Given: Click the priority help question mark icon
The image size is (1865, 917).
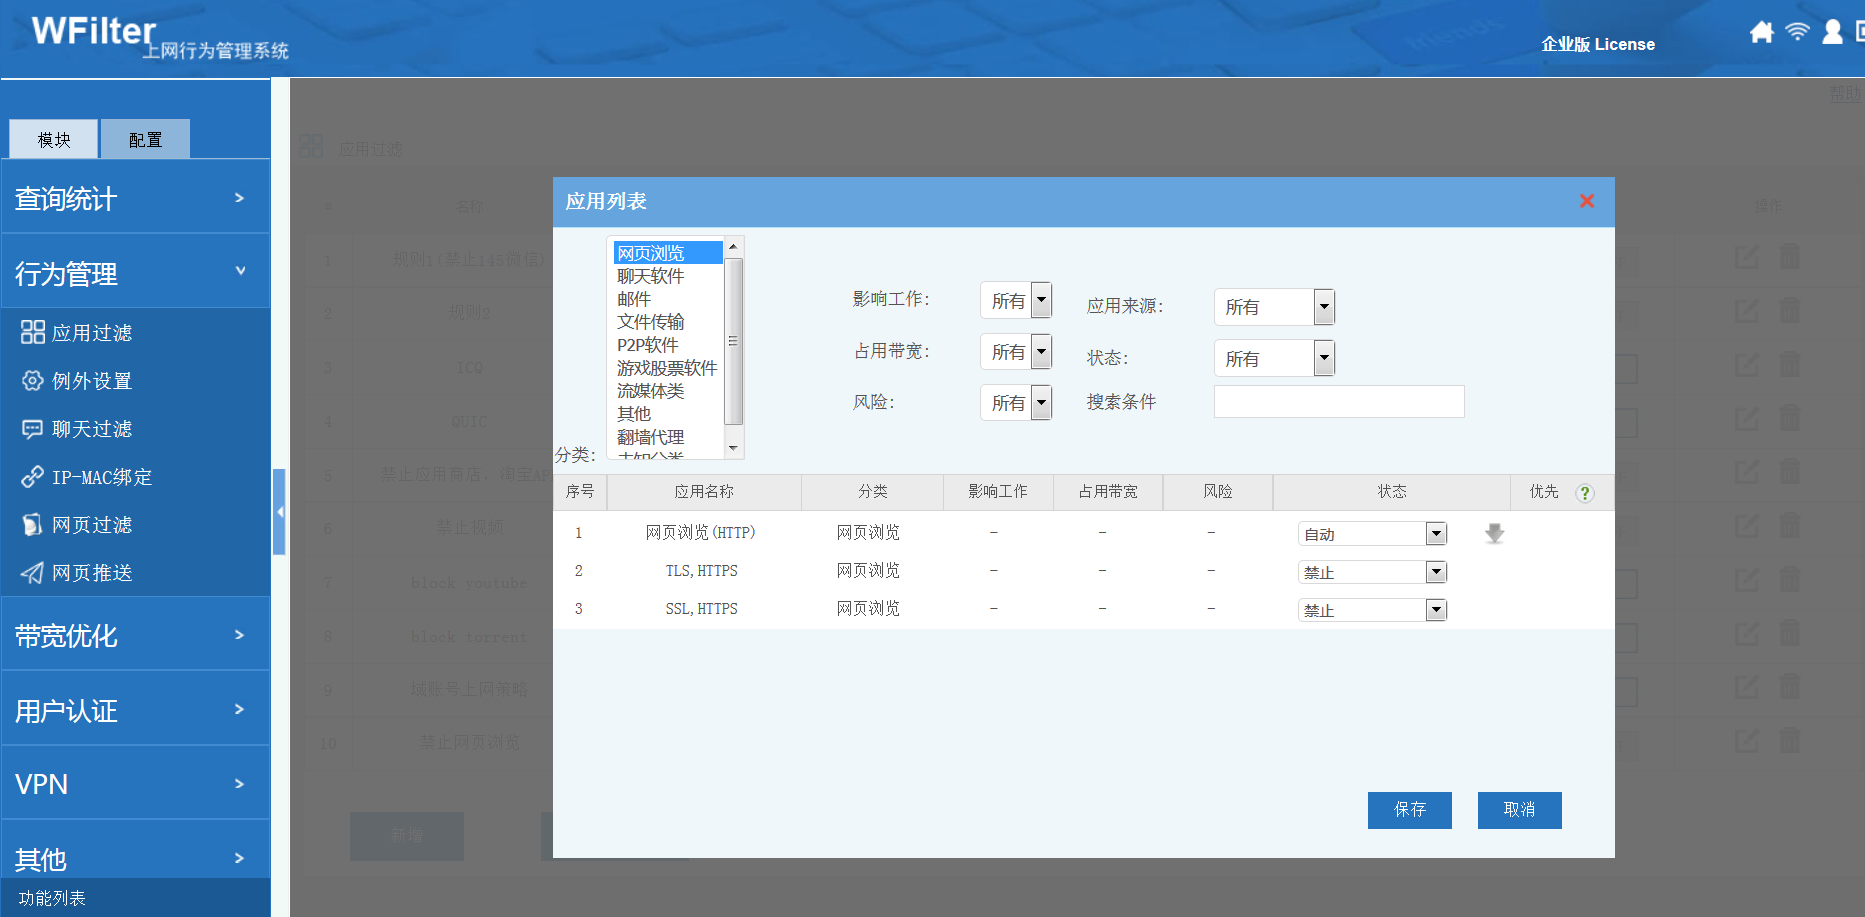Looking at the screenshot, I should 1585,493.
